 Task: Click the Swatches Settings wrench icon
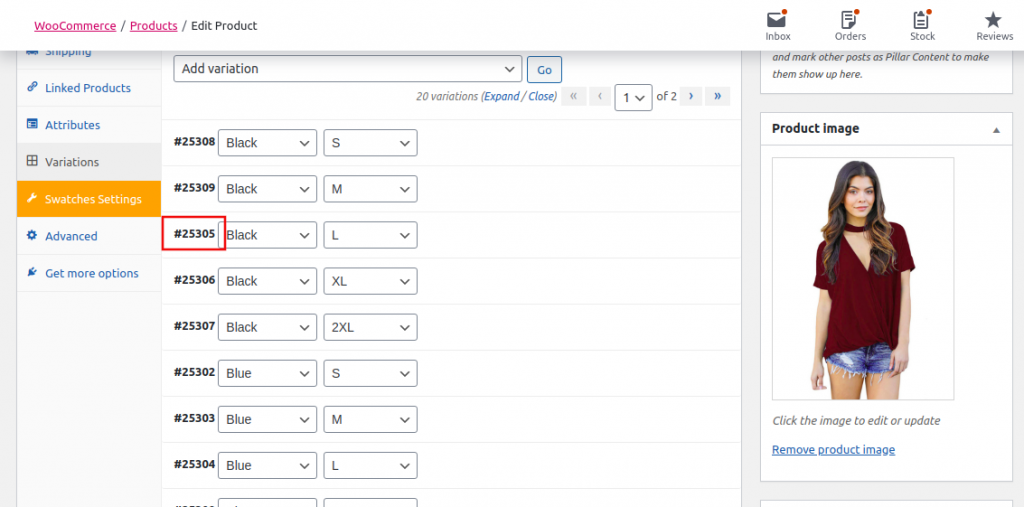tap(31, 199)
